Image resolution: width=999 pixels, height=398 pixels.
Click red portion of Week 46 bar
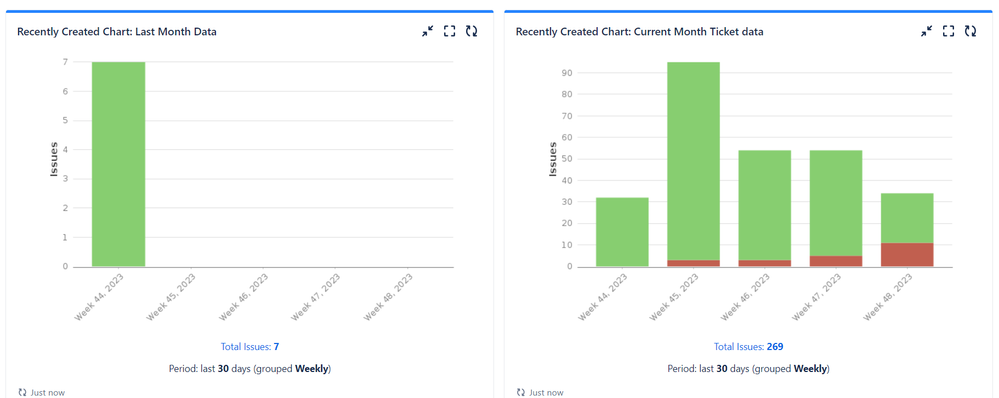click(x=765, y=263)
